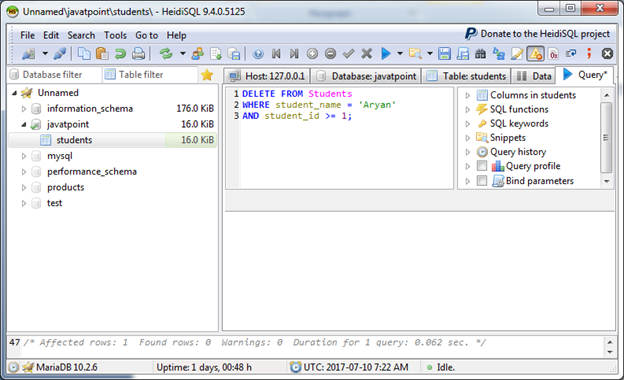Click the green Refresh arrows icon
This screenshot has height=380, width=624.
click(x=166, y=53)
